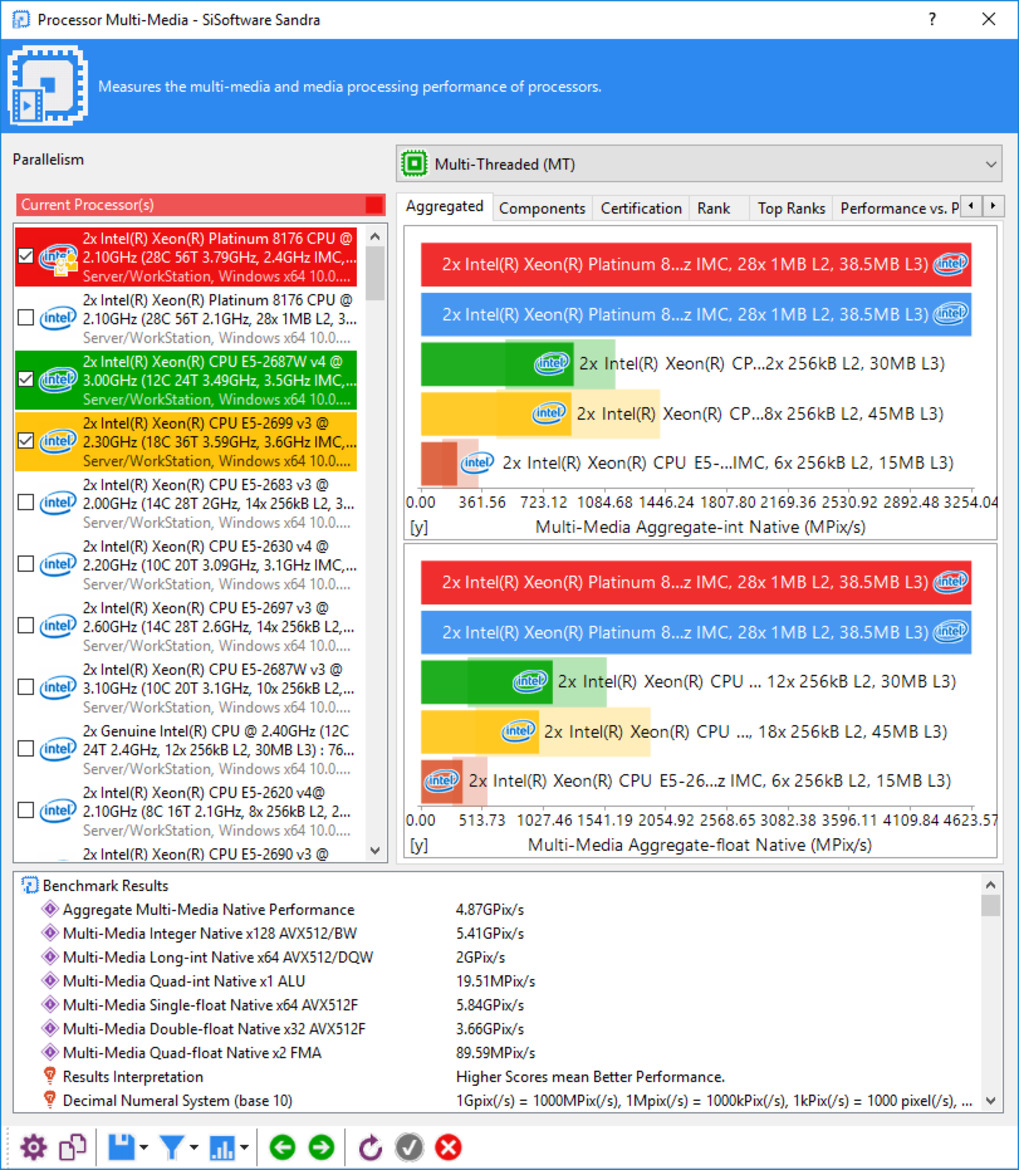Check the Xeon E5-2620 v4 checkbox

point(26,810)
